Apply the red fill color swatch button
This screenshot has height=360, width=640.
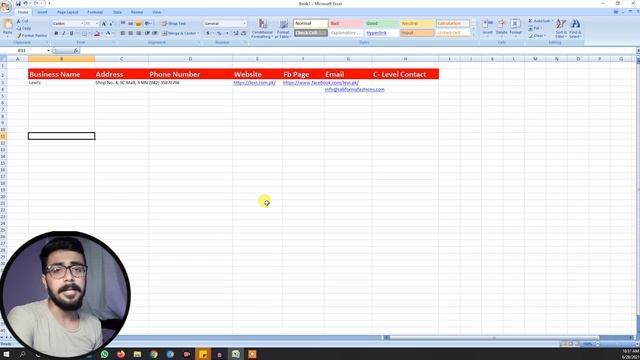tap(97, 33)
